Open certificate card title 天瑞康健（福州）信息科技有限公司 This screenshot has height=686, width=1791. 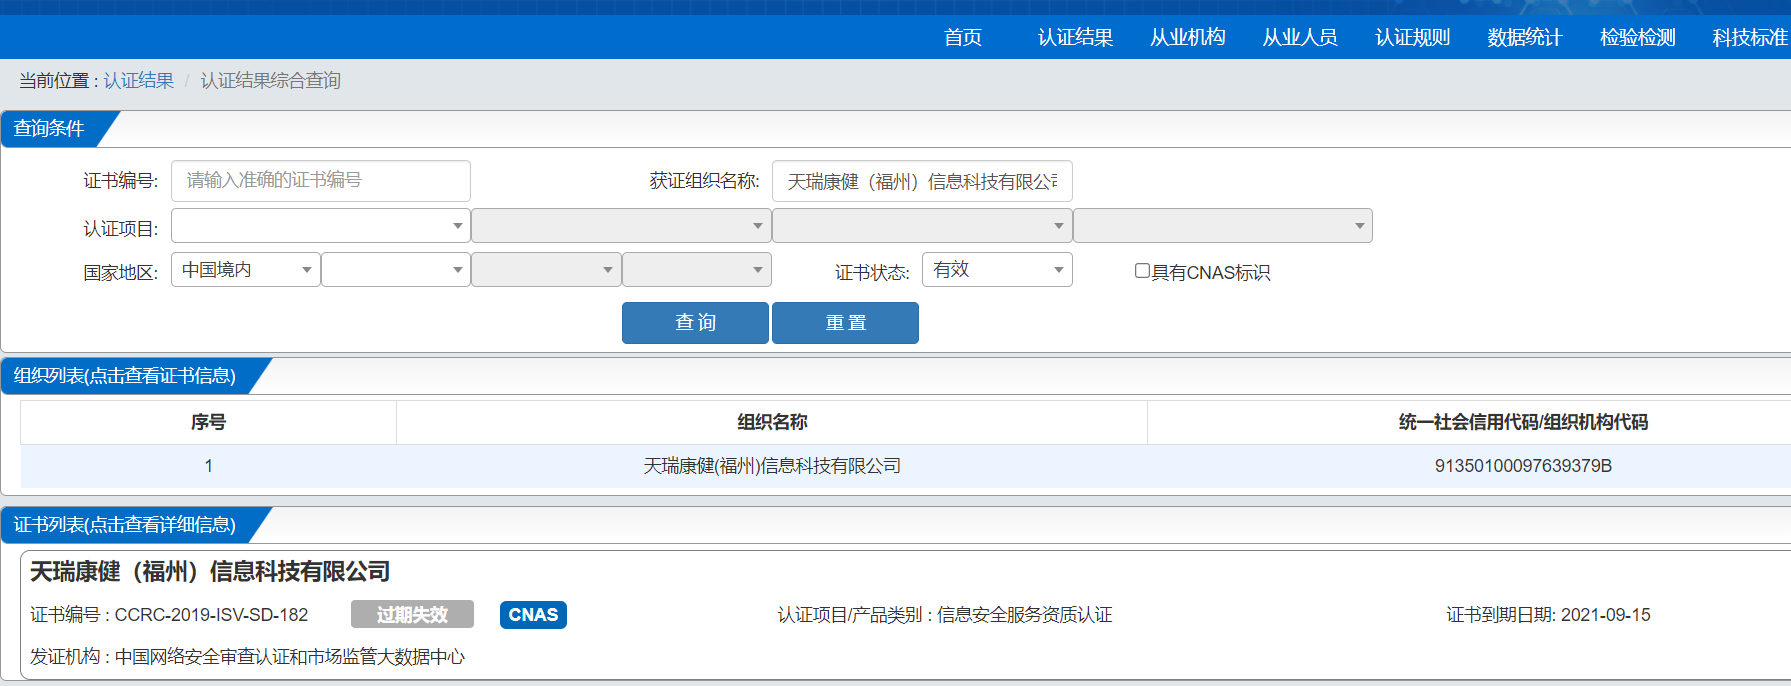coord(210,571)
